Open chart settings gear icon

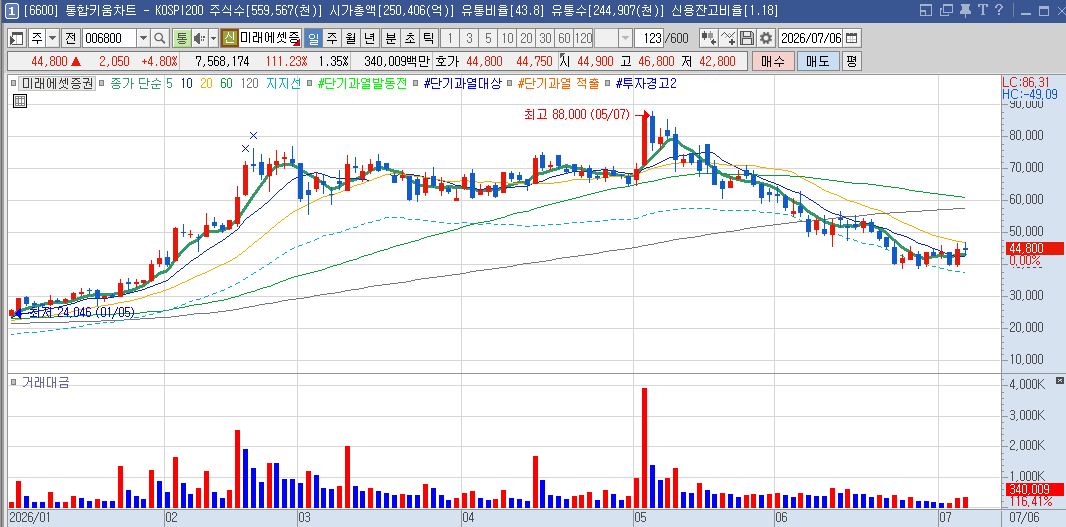click(x=766, y=38)
